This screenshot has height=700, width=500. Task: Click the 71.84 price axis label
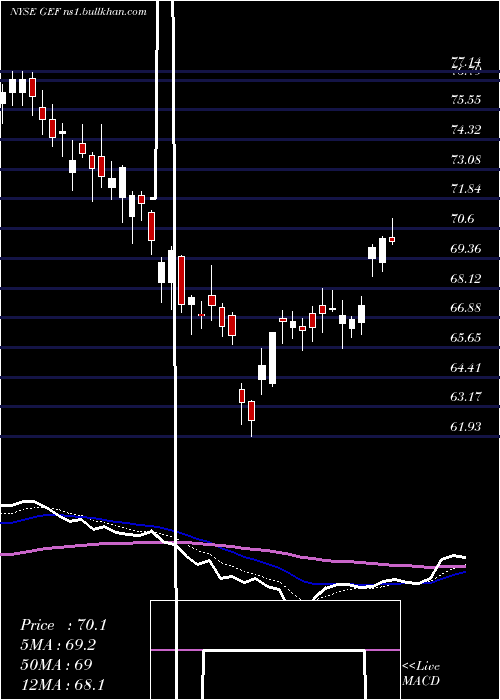[x=466, y=189]
